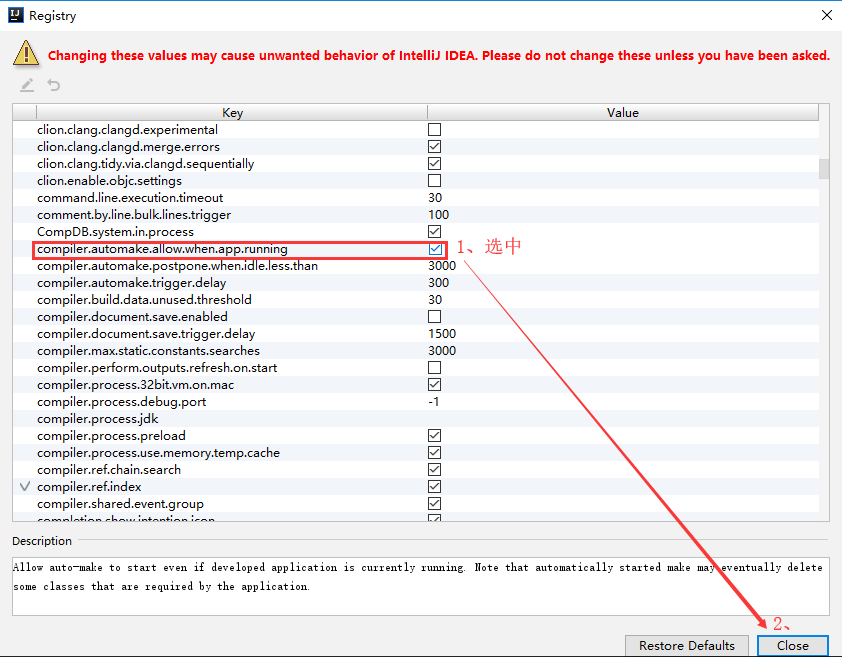Select compiler.ref.chain.search key name

[109, 470]
